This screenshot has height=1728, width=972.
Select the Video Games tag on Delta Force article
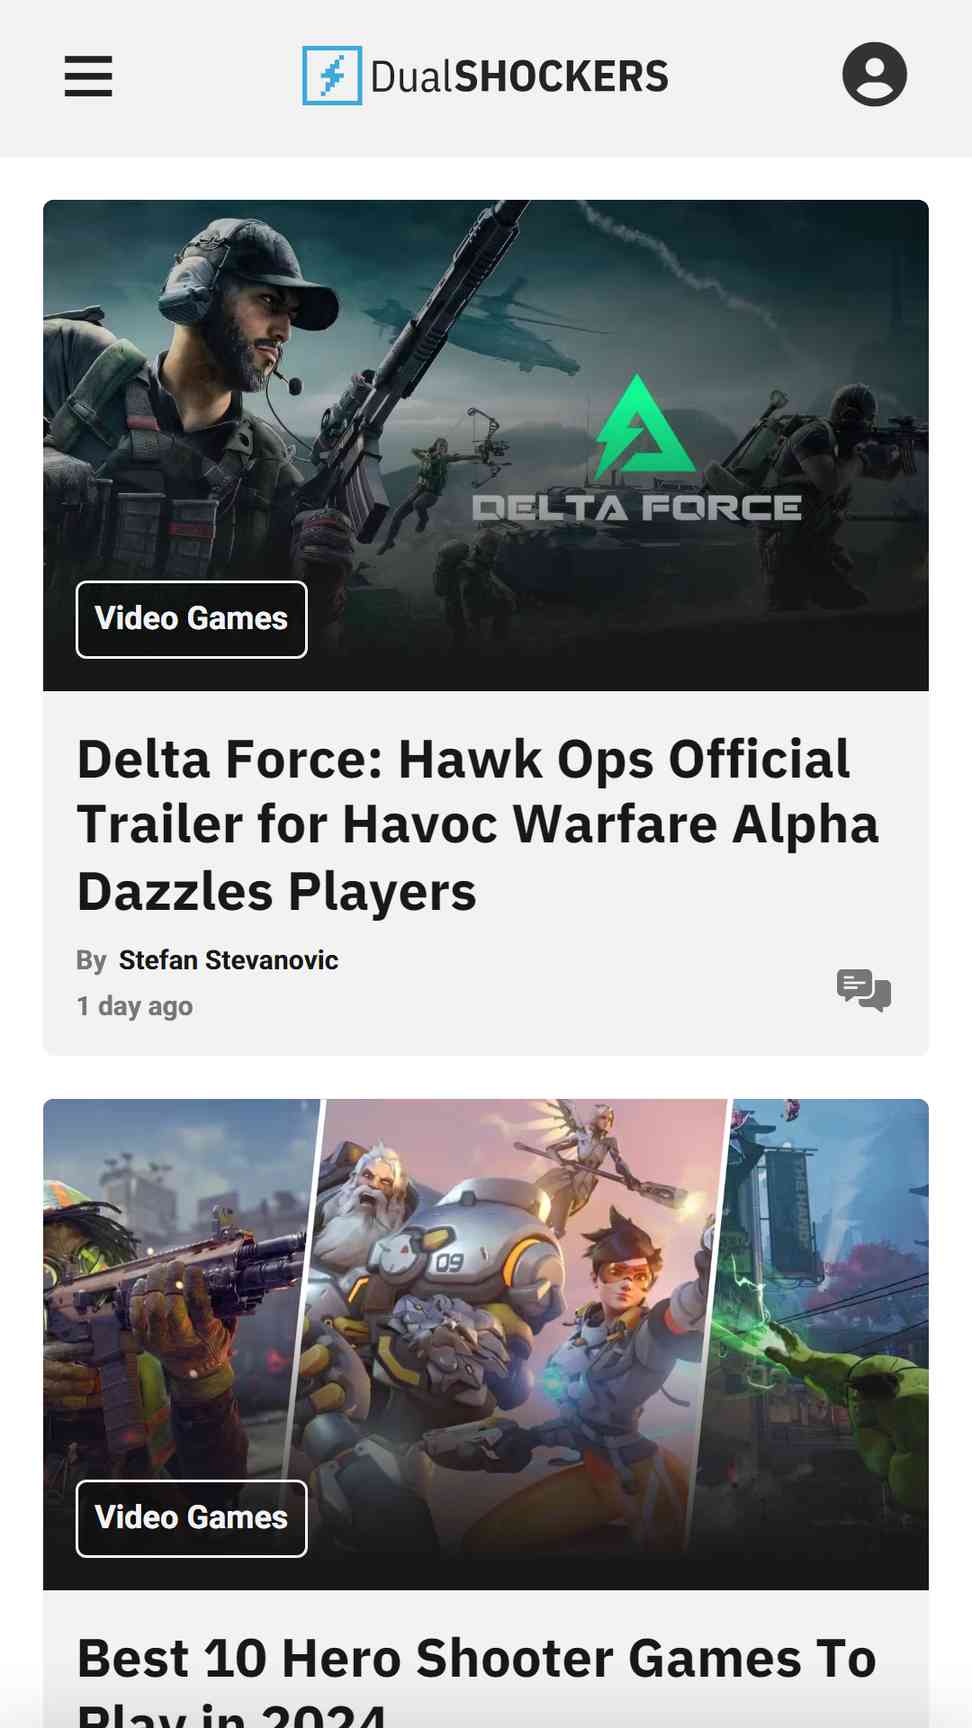coord(191,619)
